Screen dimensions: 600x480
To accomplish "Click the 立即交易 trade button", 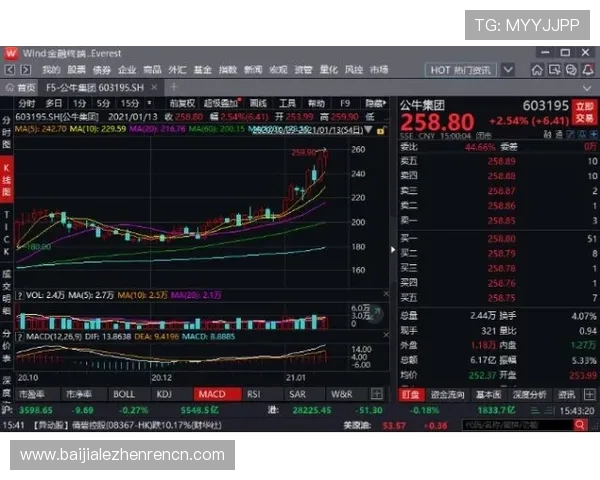I will click(x=585, y=112).
